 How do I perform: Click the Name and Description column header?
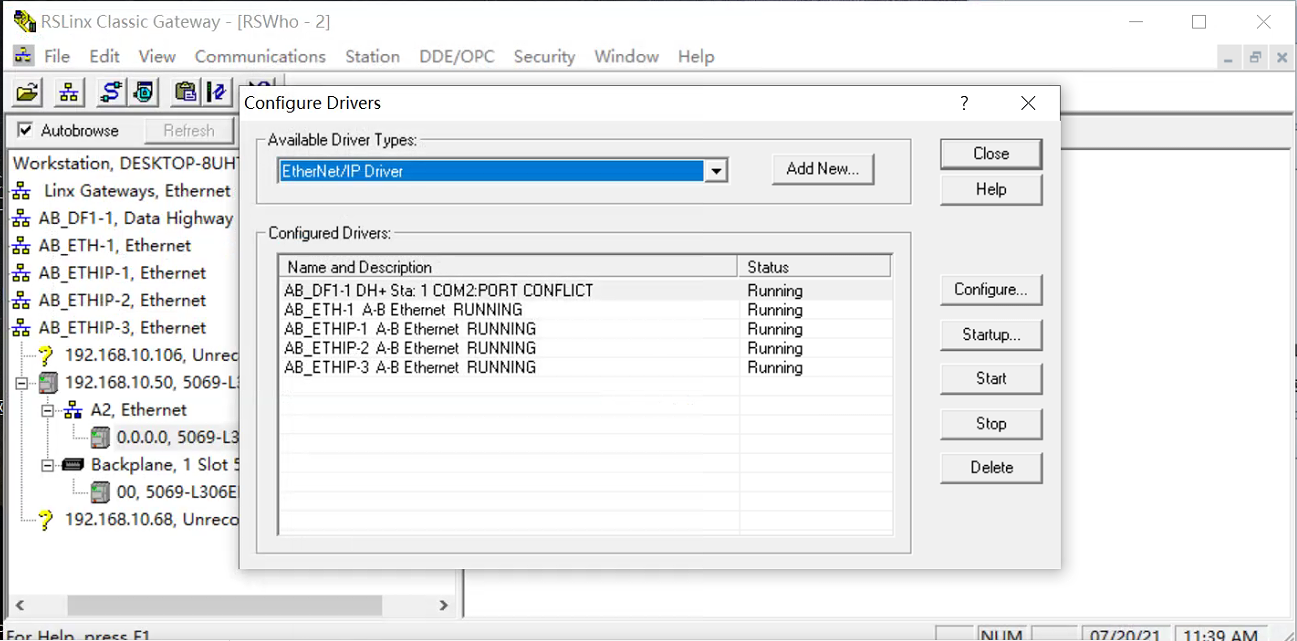509,267
